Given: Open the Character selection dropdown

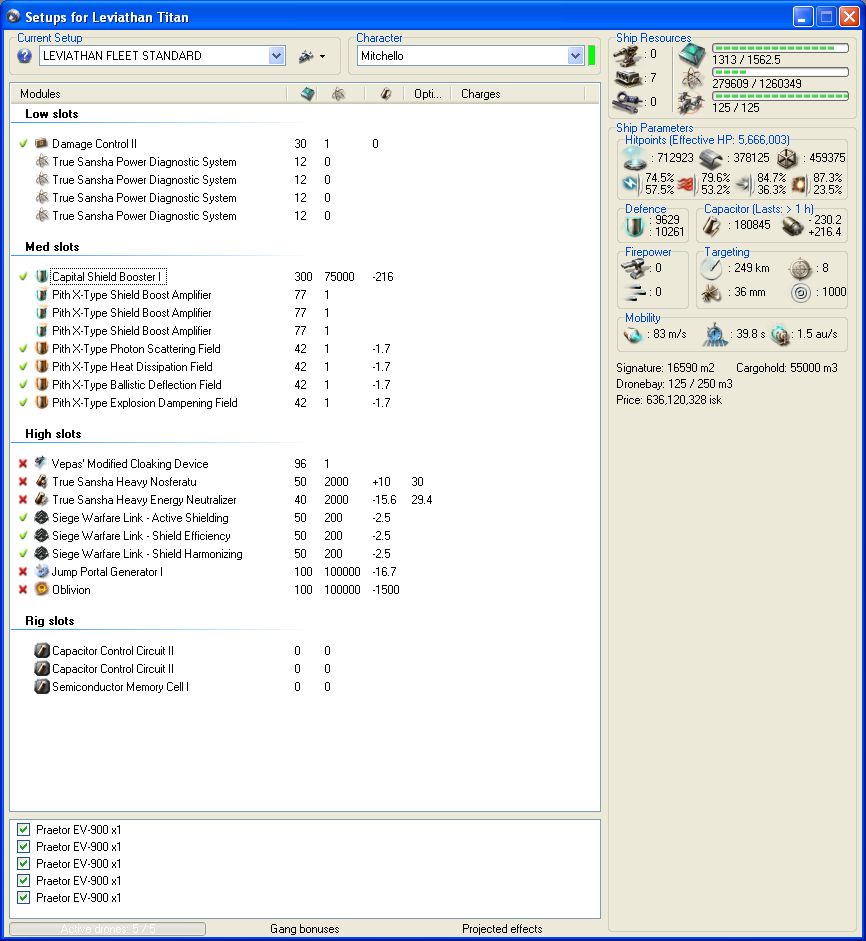Looking at the screenshot, I should (x=575, y=56).
